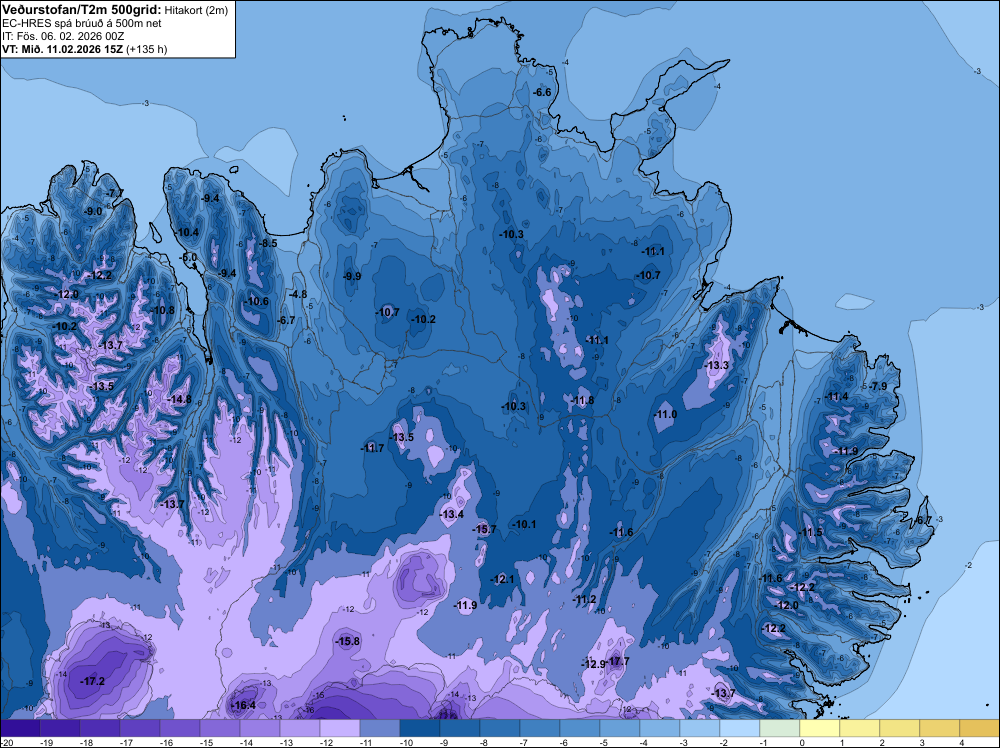Viewport: 1000px width, 748px height.
Task: Click the -11.2 temperature value
Action: 585,599
